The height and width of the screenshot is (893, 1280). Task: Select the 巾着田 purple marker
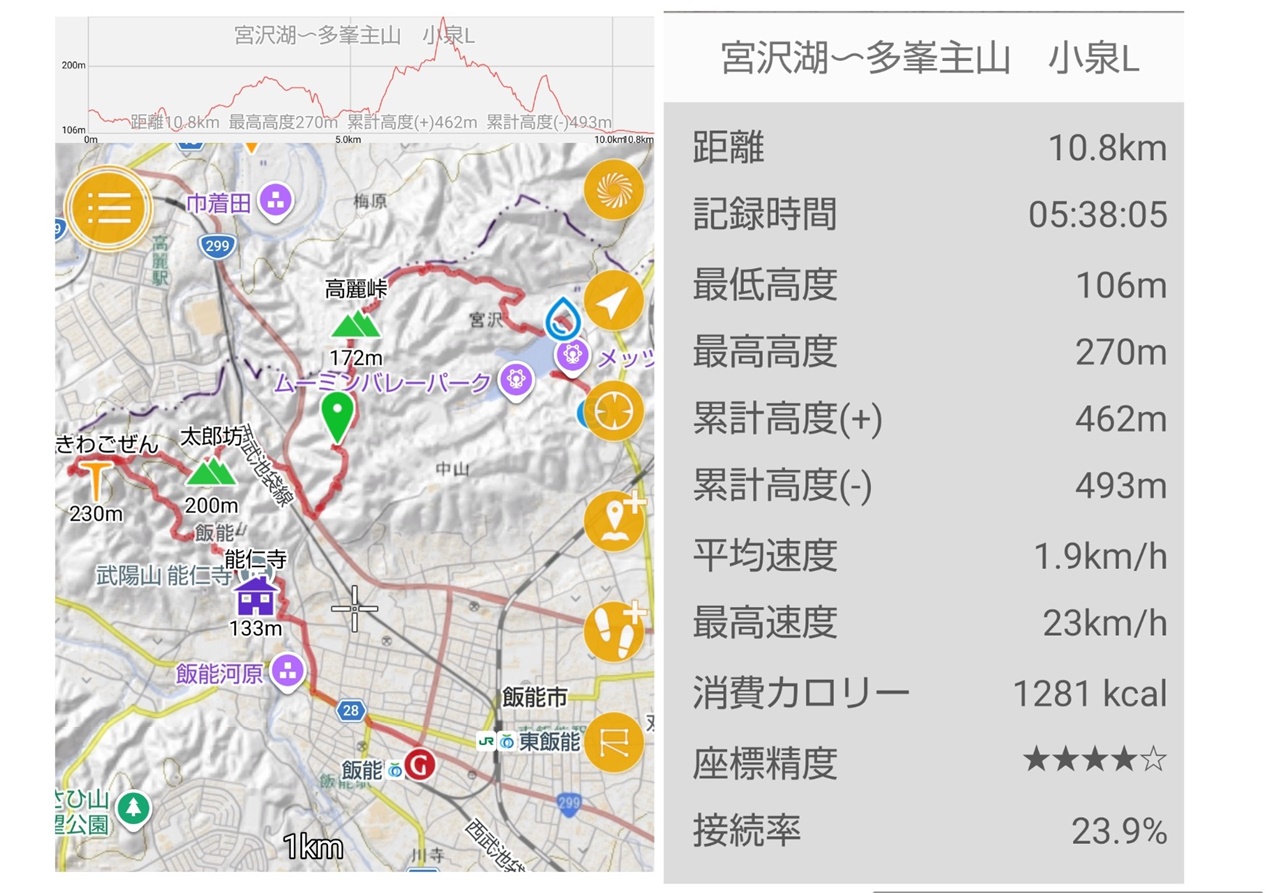[x=275, y=202]
